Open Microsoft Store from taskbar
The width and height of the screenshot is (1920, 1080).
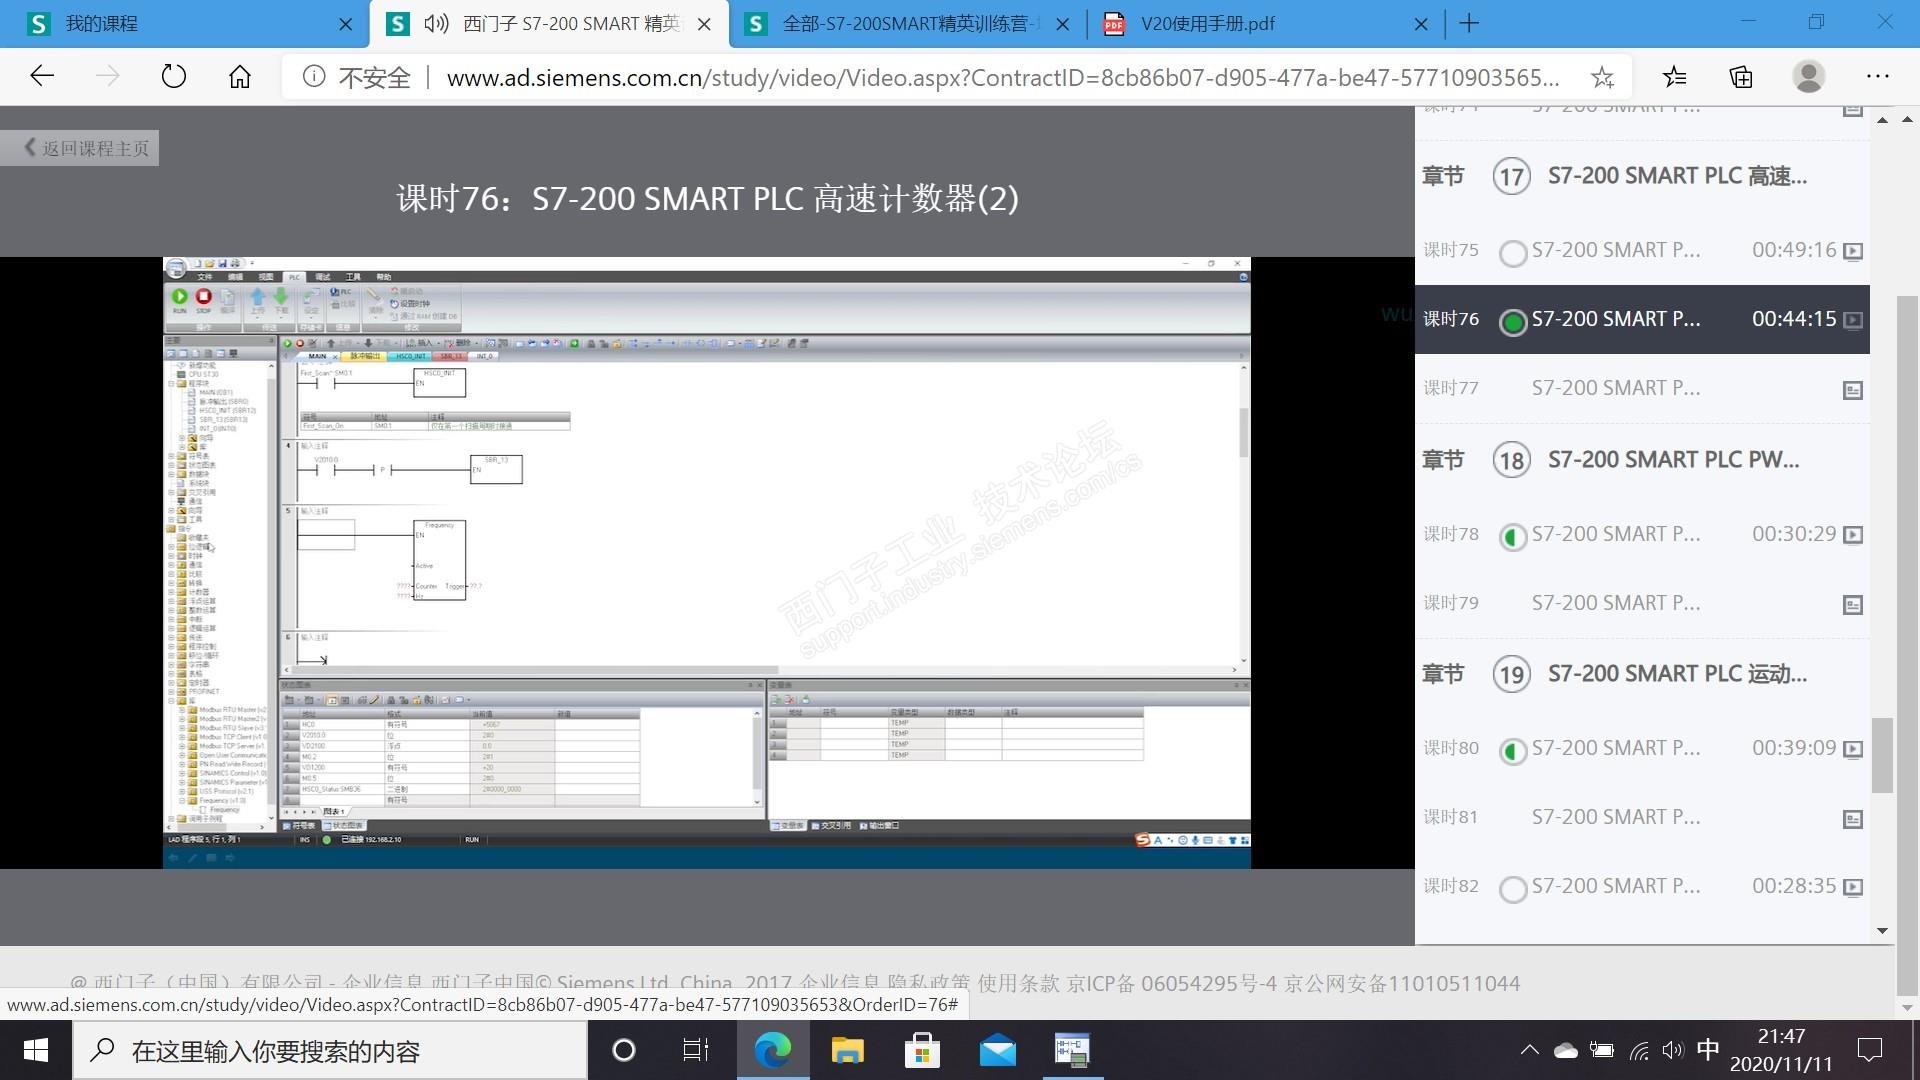[921, 1050]
